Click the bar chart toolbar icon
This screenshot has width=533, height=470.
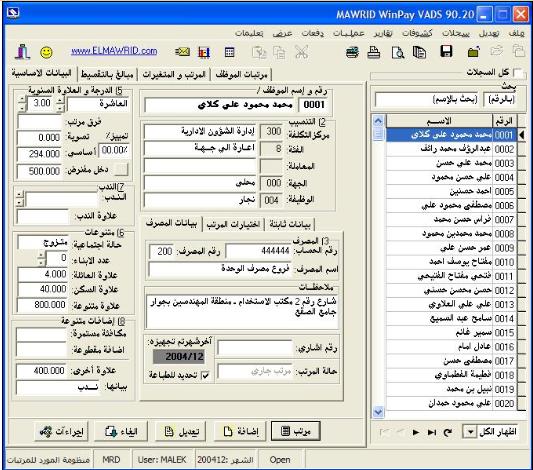pyautogui.click(x=204, y=52)
